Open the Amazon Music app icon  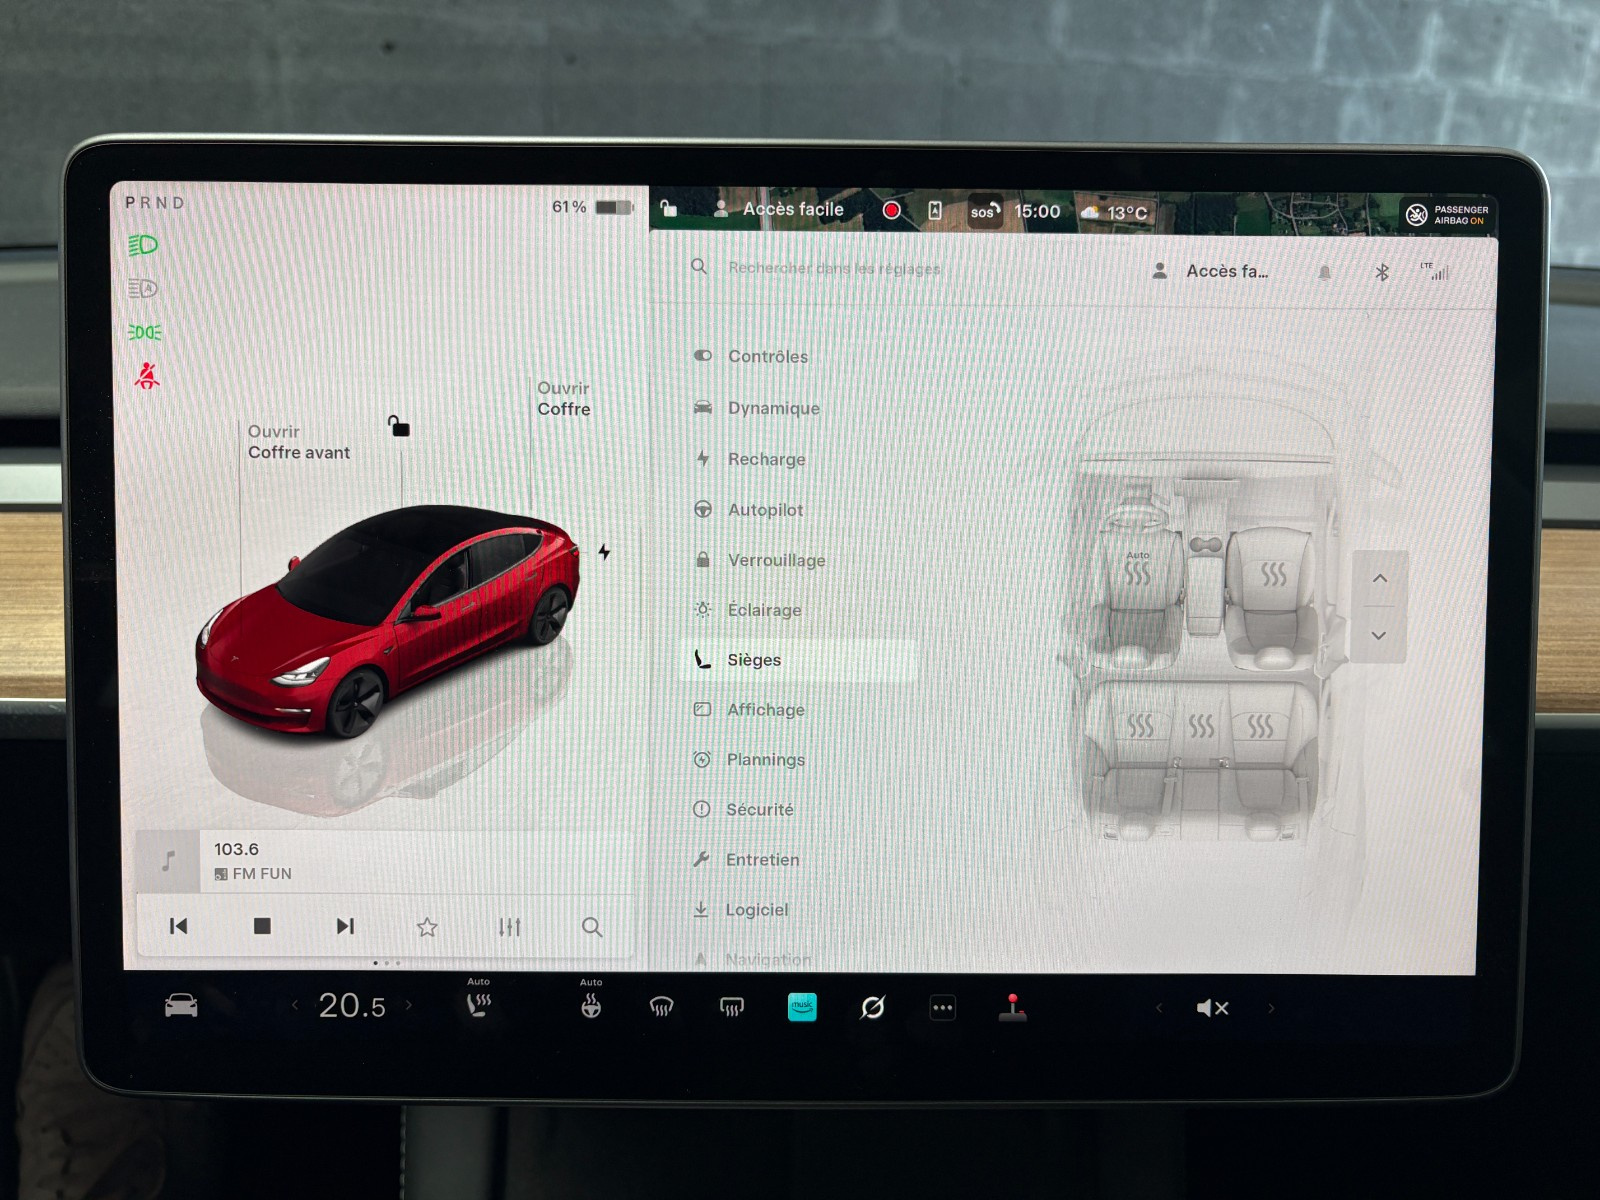[x=802, y=1007]
